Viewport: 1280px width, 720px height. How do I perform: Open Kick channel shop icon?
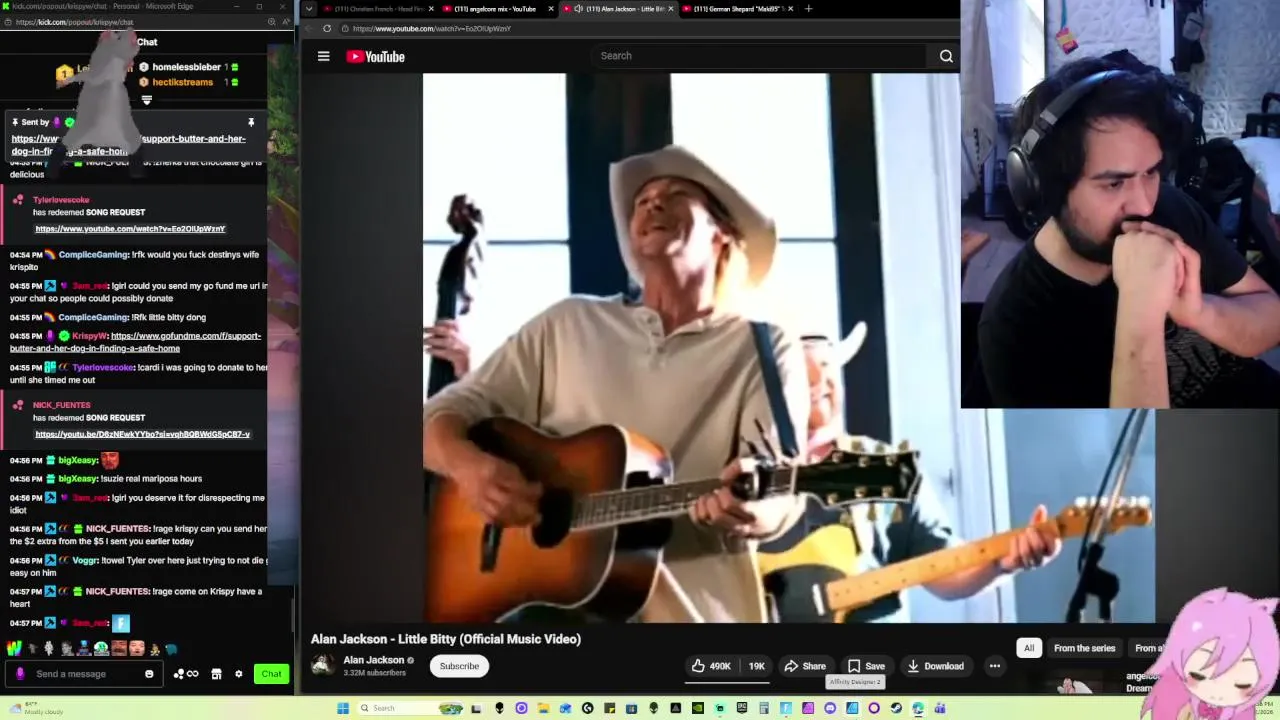[216, 674]
